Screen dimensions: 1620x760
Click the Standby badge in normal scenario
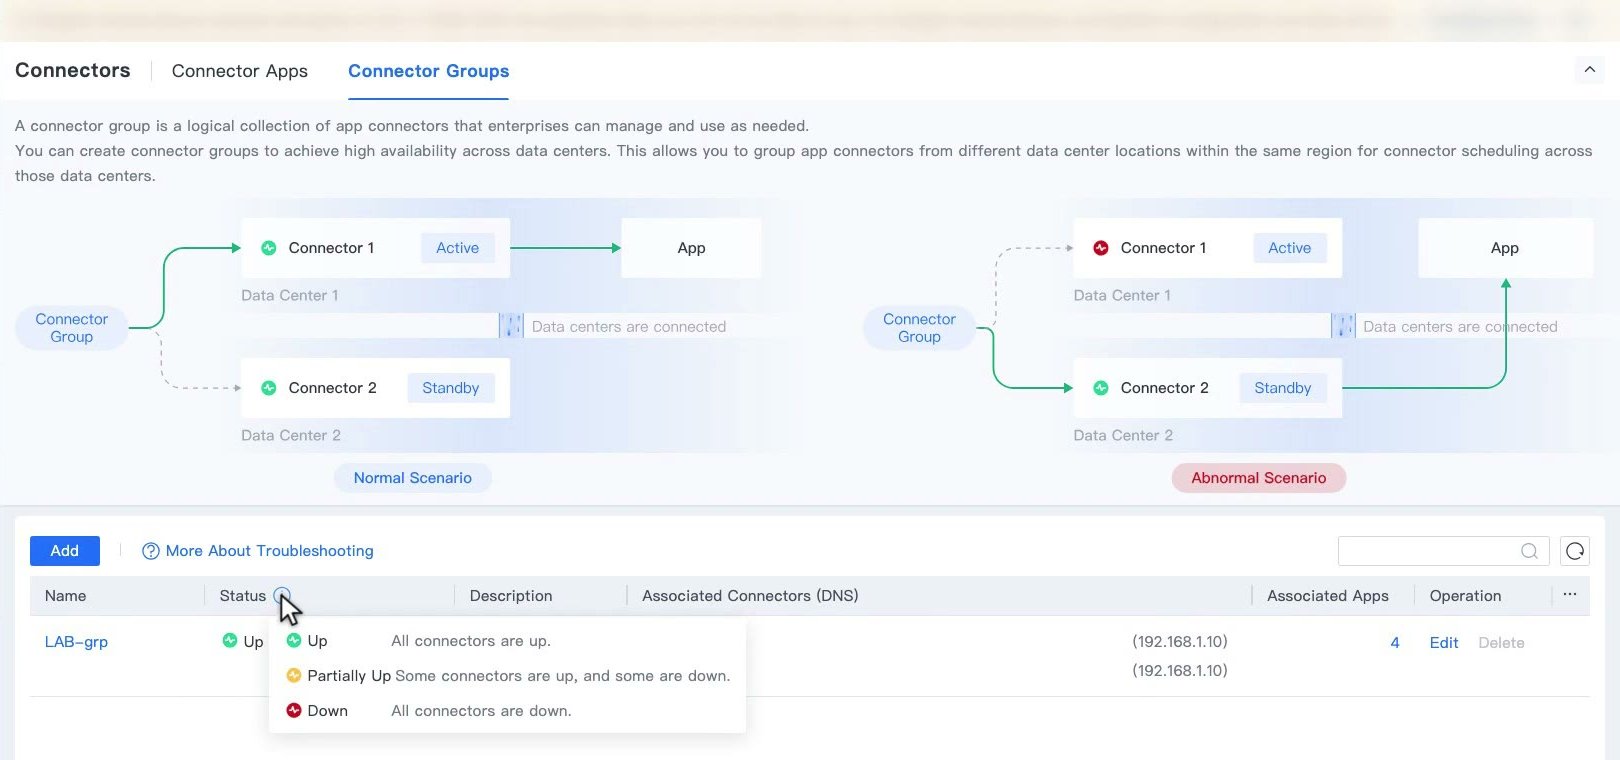tap(451, 388)
